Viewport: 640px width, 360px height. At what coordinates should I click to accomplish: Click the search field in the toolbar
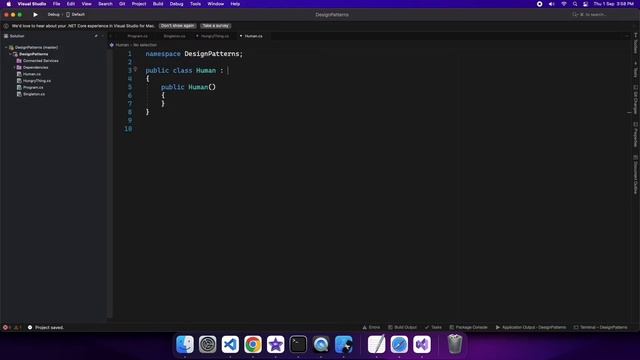591,15
